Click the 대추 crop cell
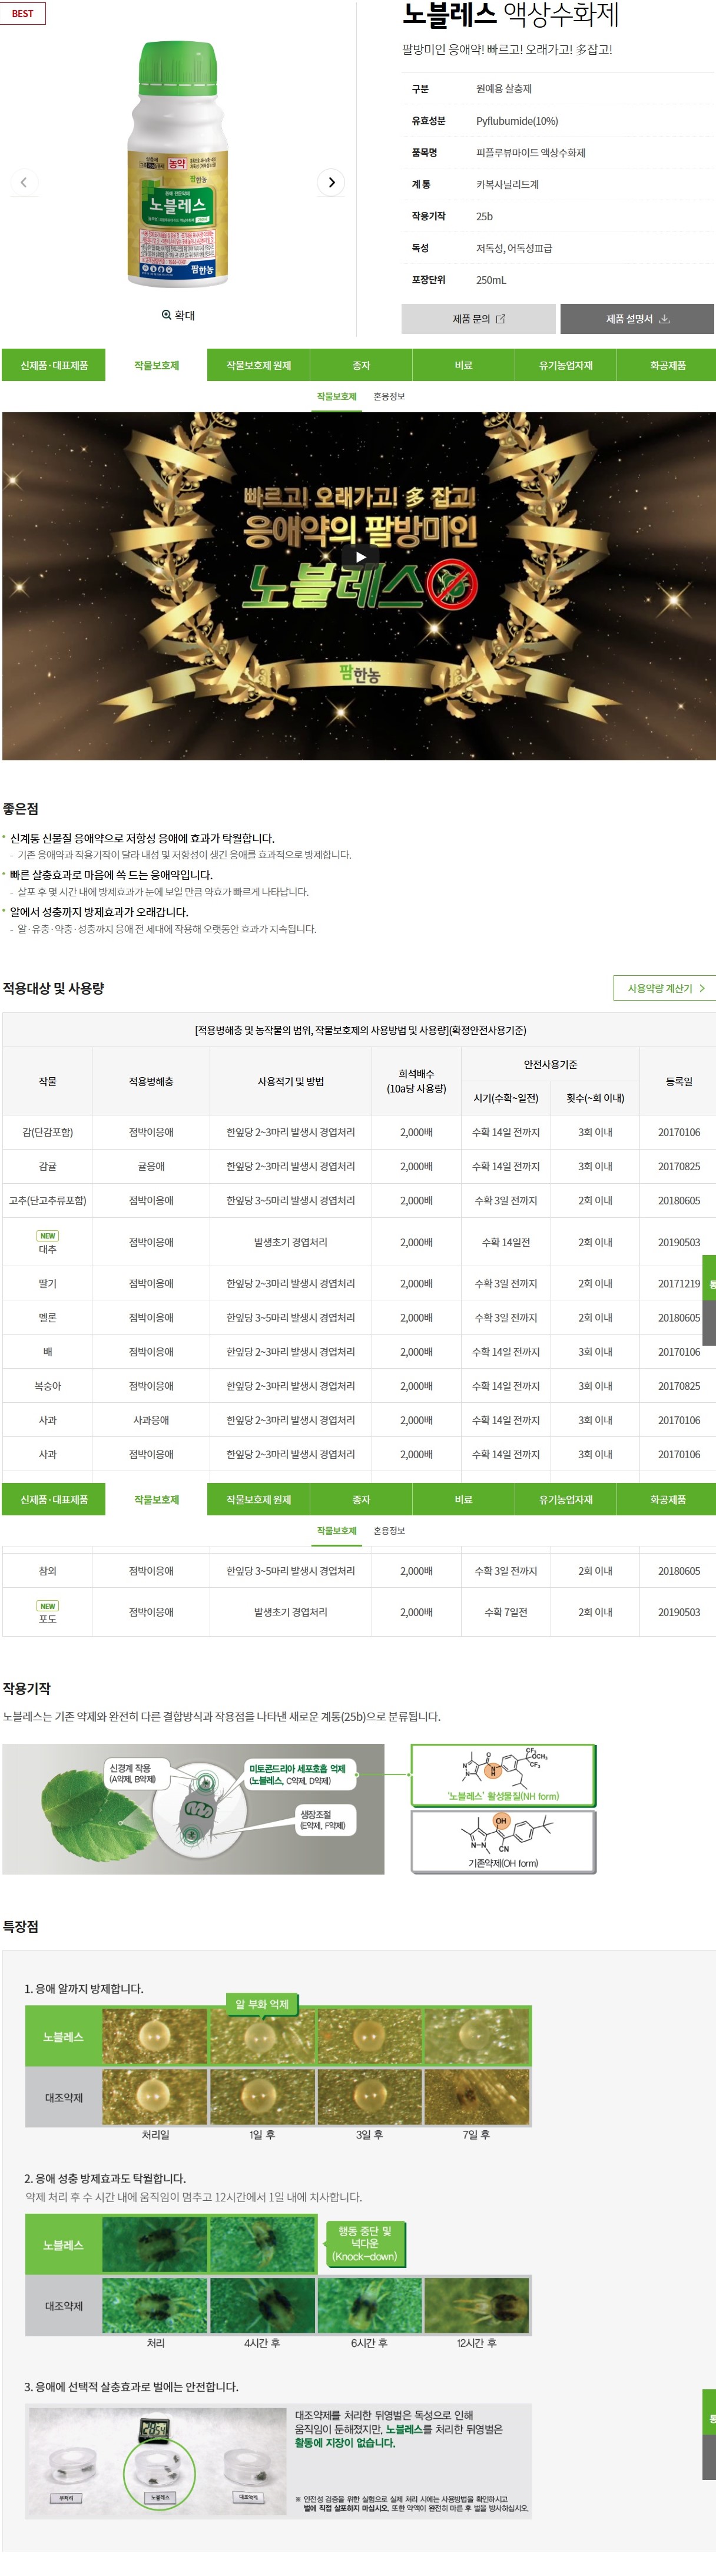716x2576 pixels. pos(47,1242)
